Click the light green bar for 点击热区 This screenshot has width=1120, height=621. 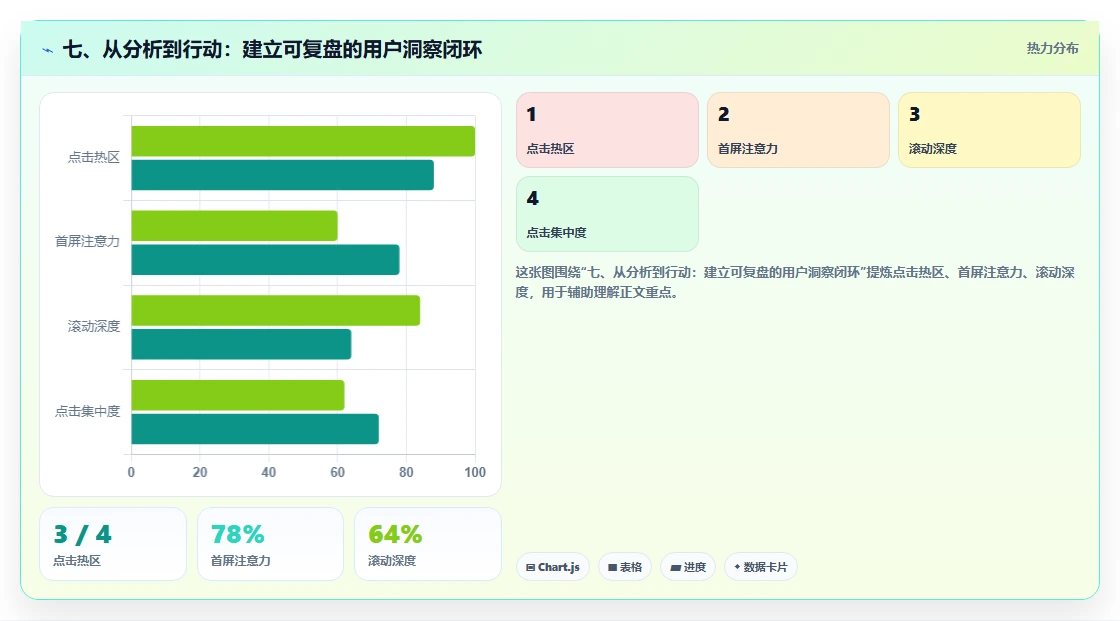point(303,141)
